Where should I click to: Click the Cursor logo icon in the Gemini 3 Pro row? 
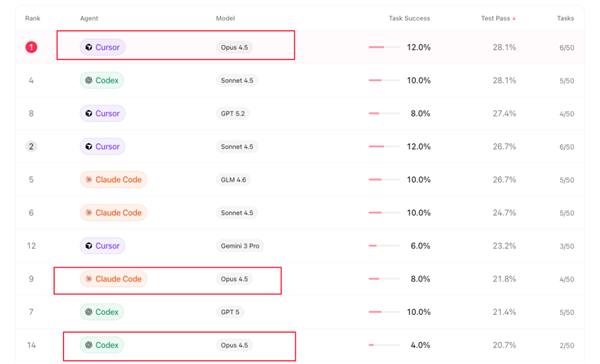click(89, 246)
